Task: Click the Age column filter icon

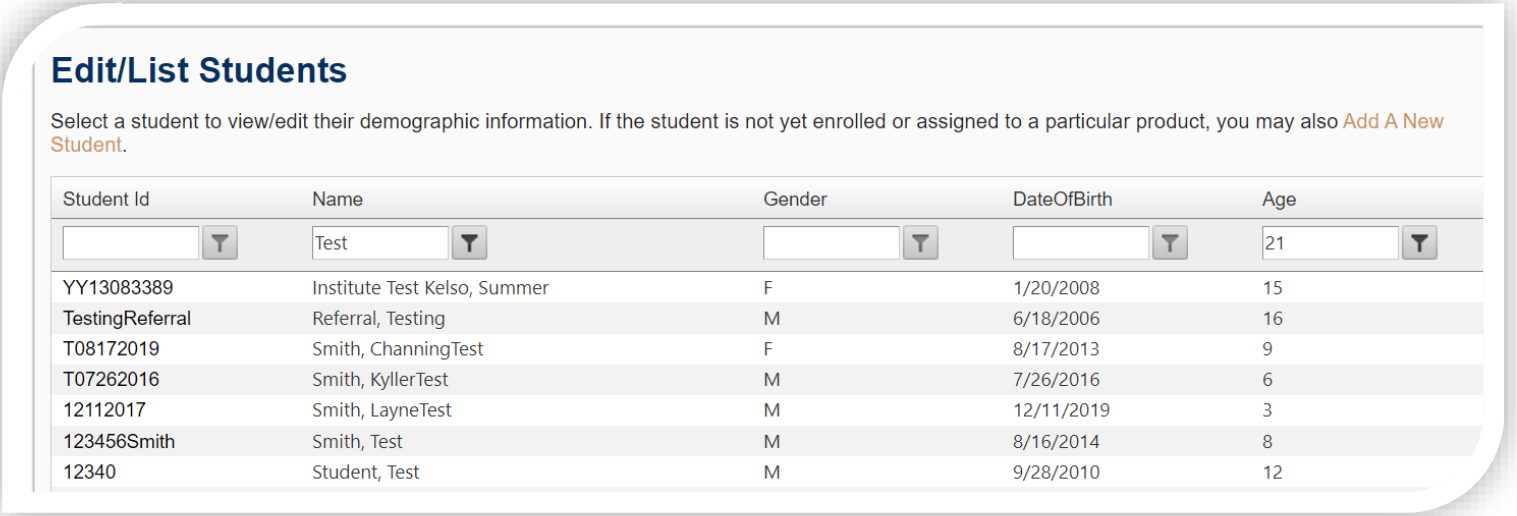Action: tap(1419, 243)
